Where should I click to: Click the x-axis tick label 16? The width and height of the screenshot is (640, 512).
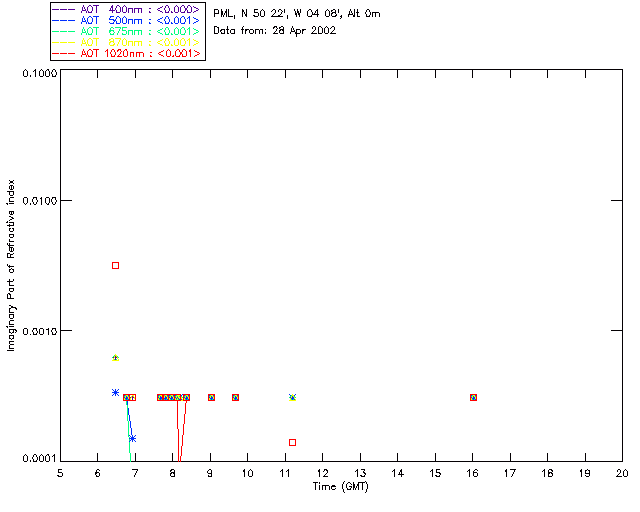coord(473,473)
